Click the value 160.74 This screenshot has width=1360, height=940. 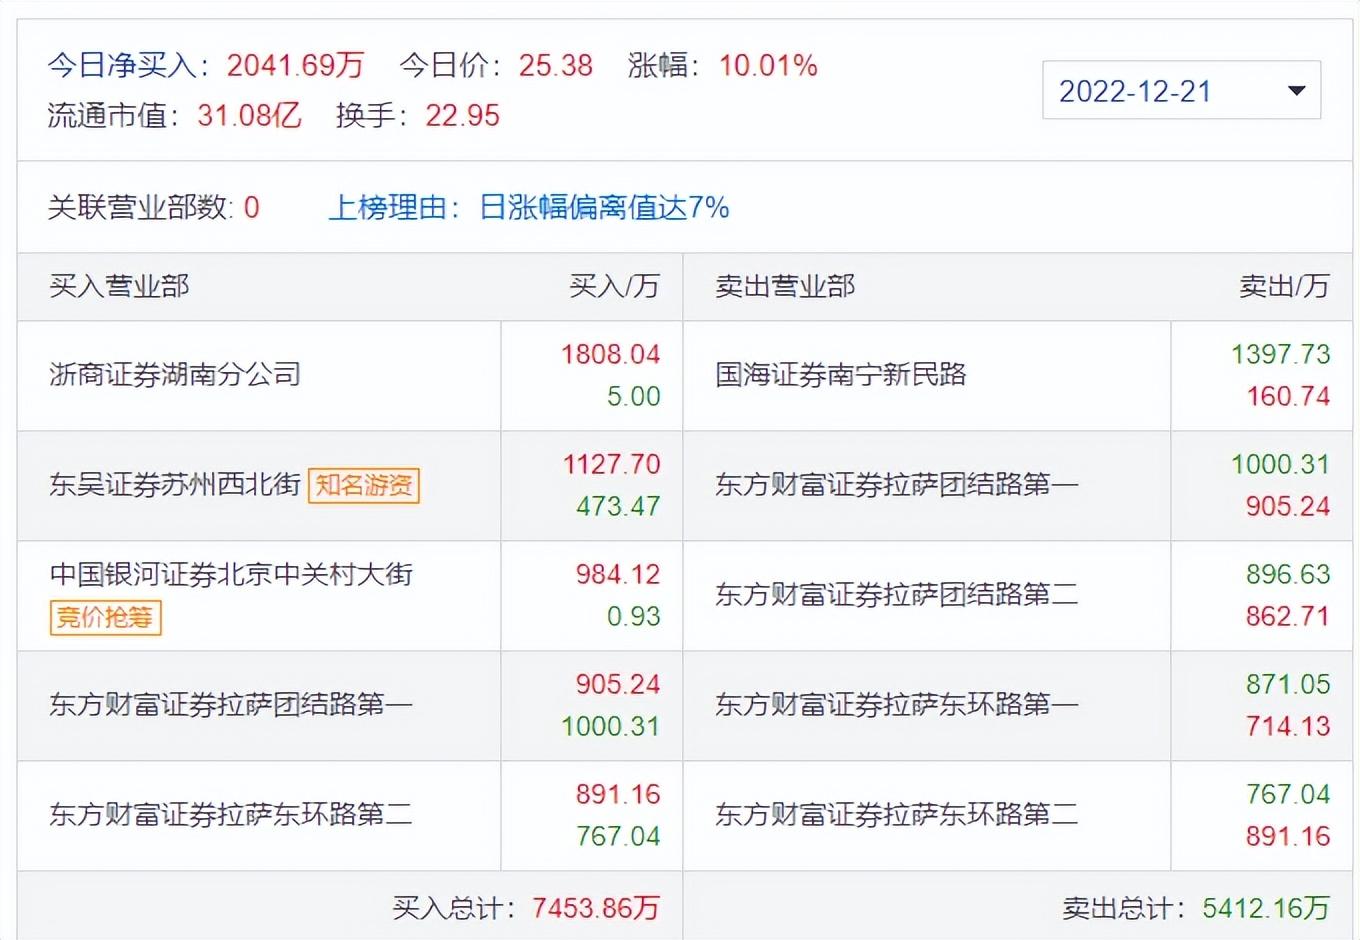(1288, 396)
